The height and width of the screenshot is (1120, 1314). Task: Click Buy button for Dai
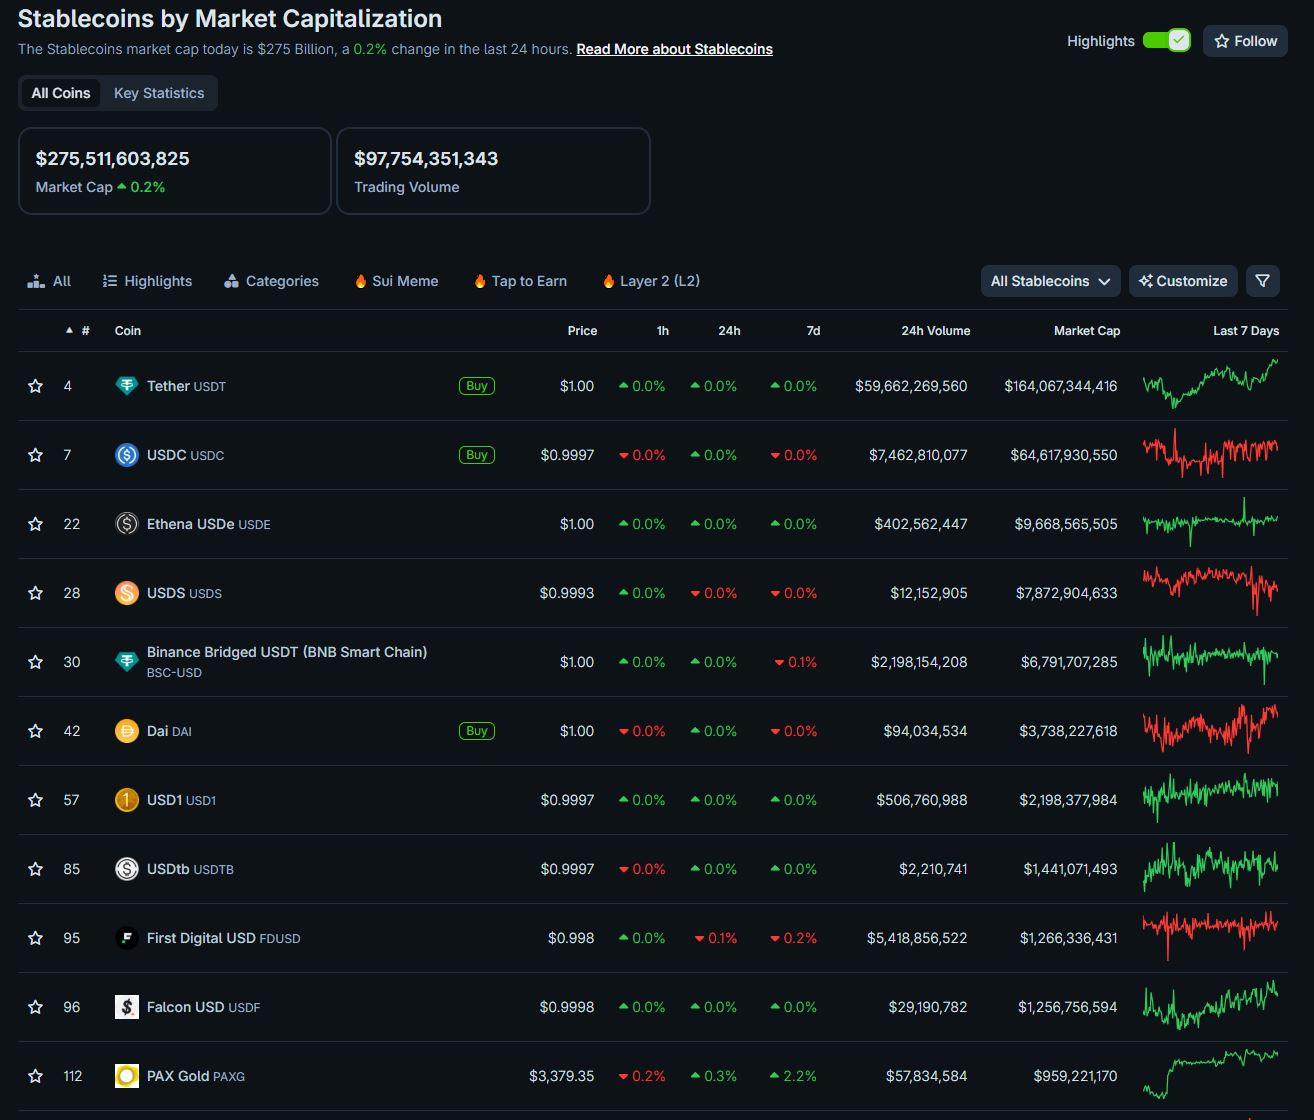pyautogui.click(x=477, y=731)
